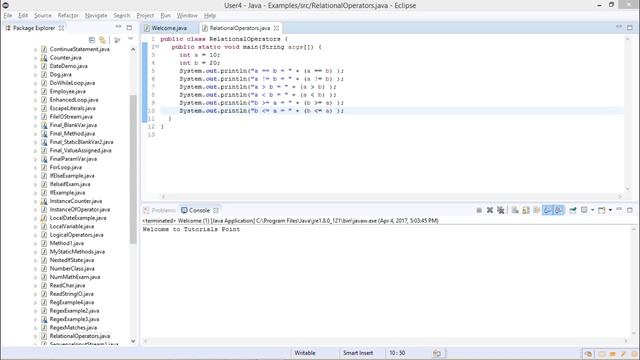Click line 10 in the code editor
Image resolution: width=640 pixels, height=360 pixels.
(x=392, y=111)
